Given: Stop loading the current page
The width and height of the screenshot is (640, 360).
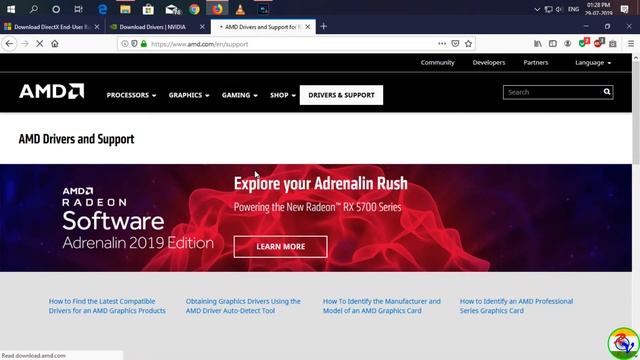Looking at the screenshot, I should pyautogui.click(x=40, y=44).
